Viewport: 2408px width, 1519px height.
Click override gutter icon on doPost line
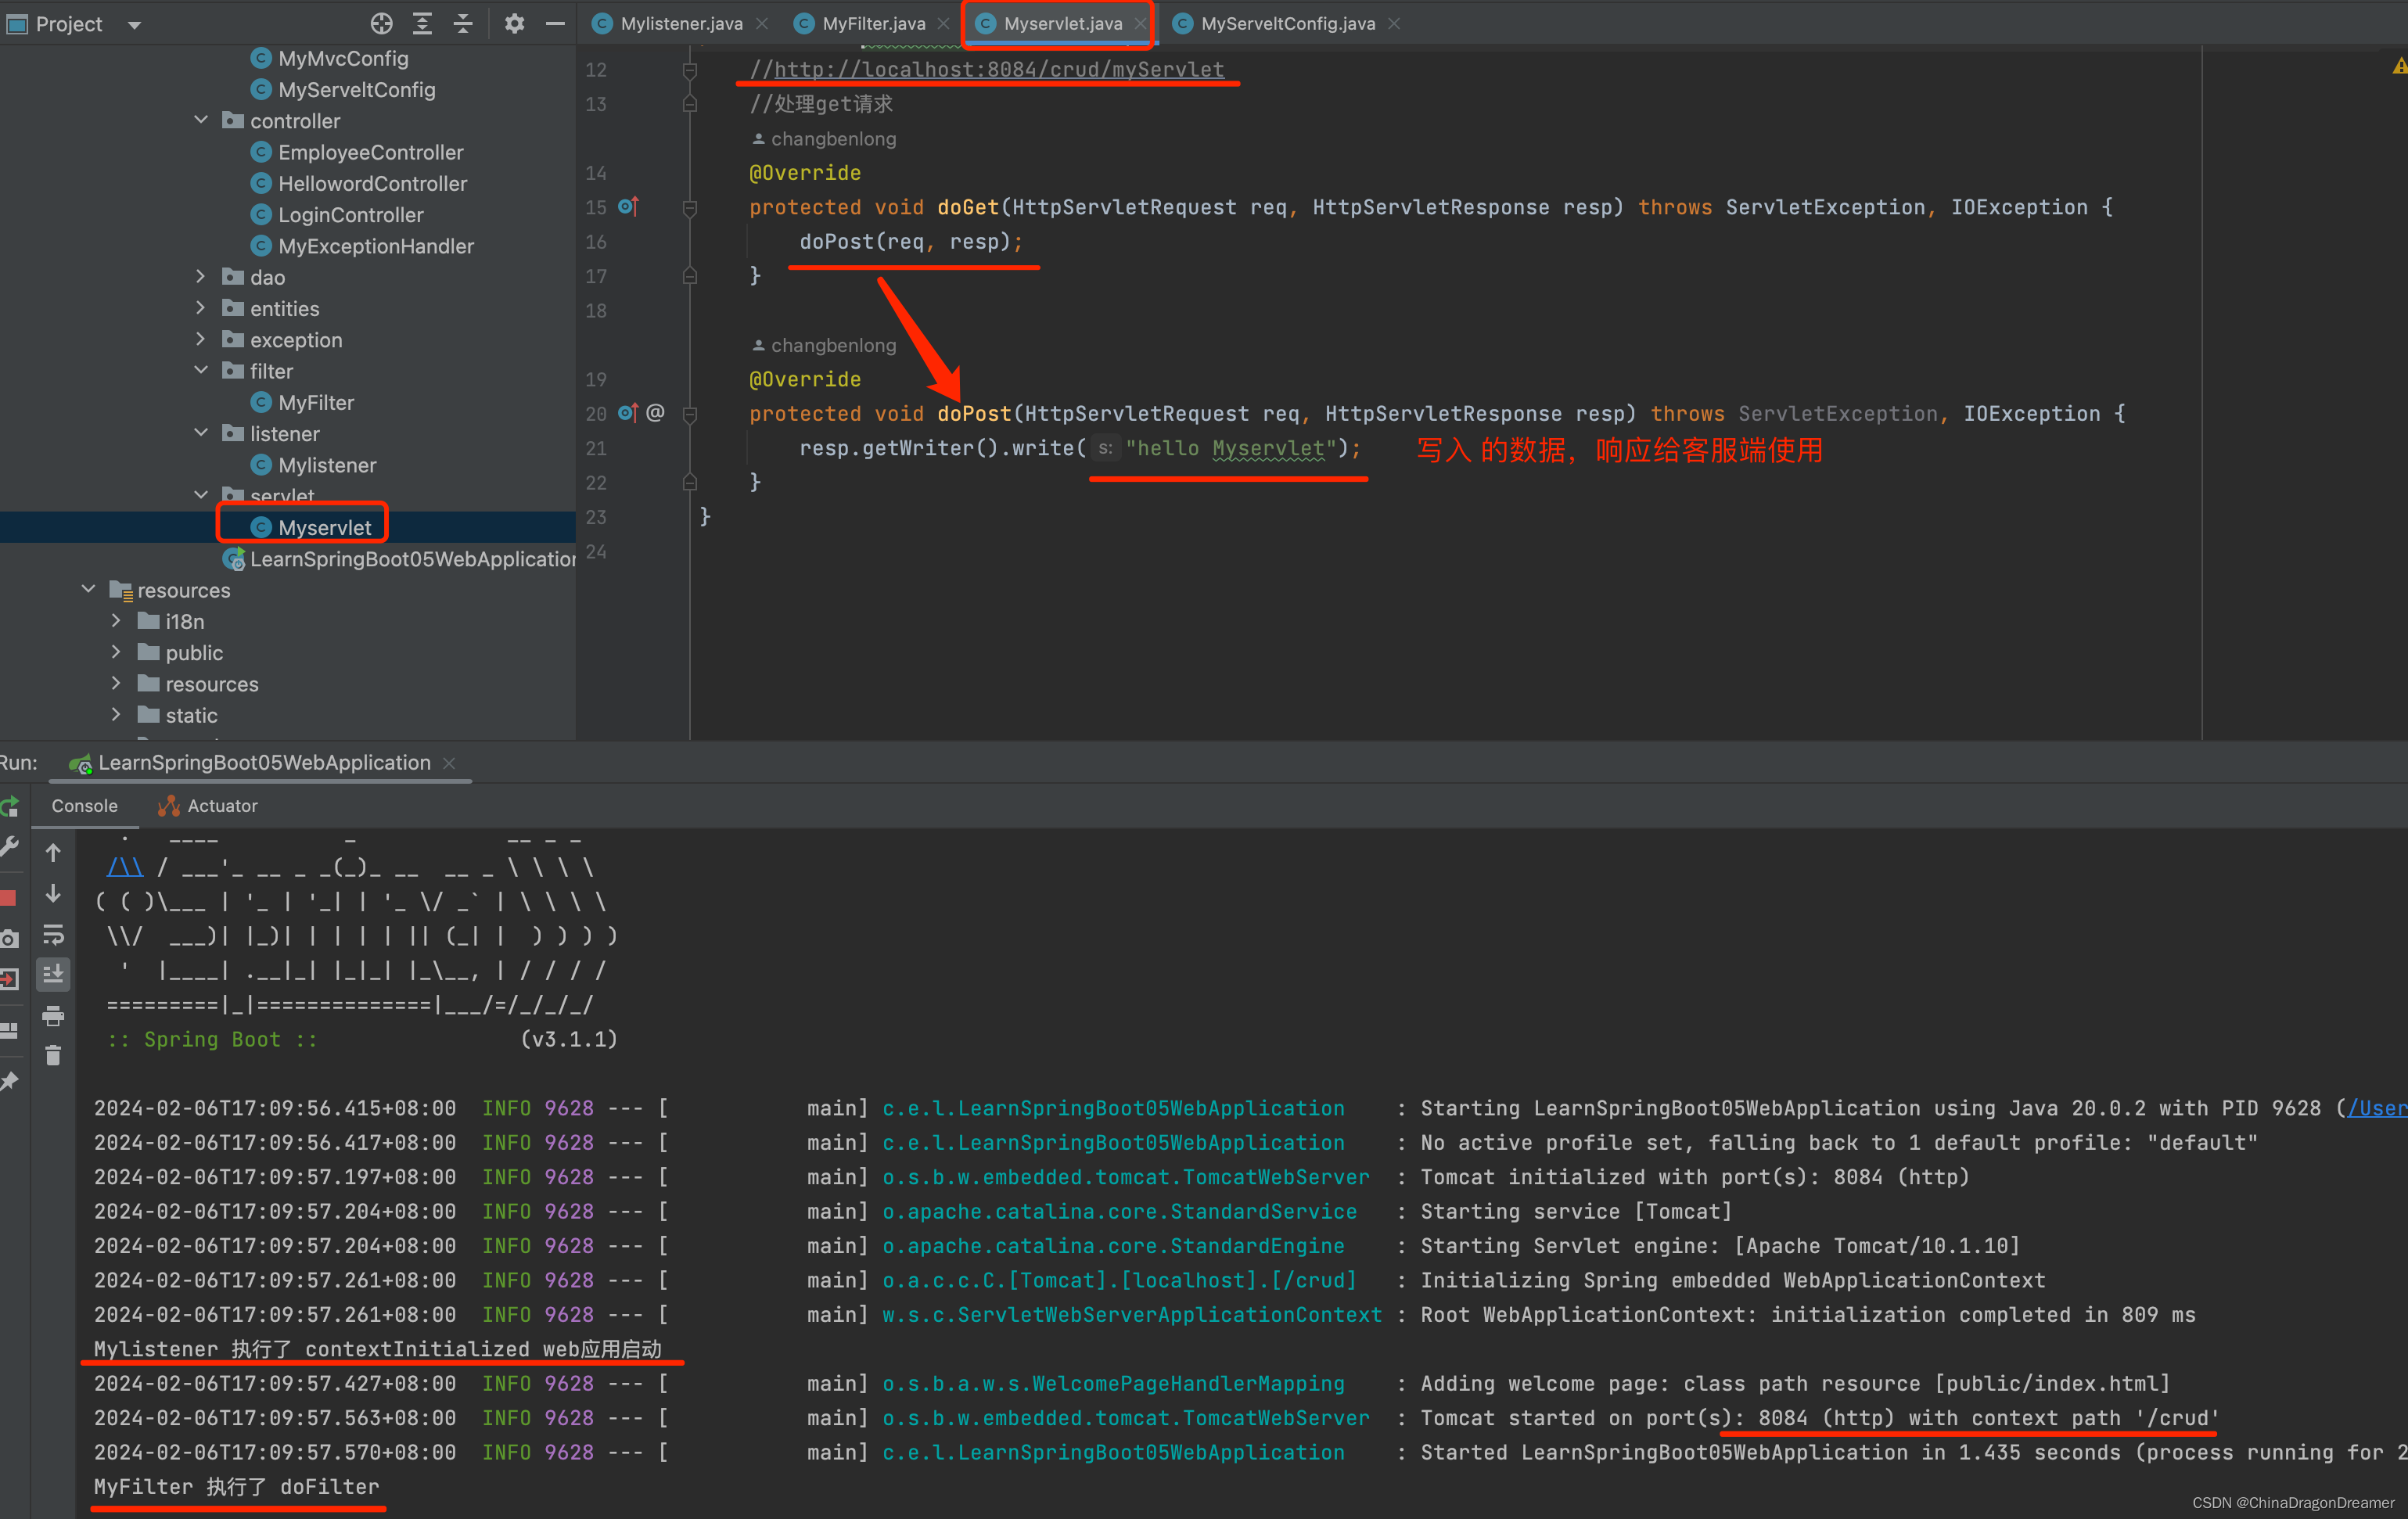628,413
